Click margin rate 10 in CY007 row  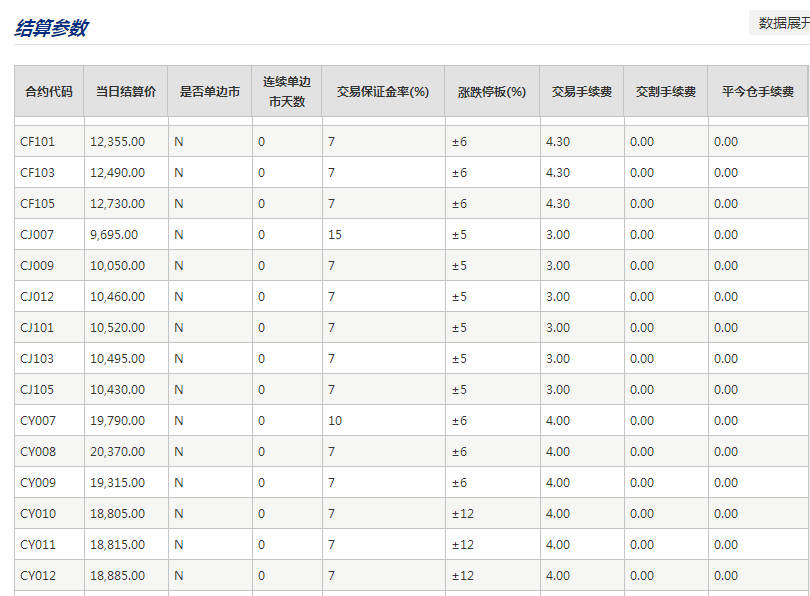(335, 420)
